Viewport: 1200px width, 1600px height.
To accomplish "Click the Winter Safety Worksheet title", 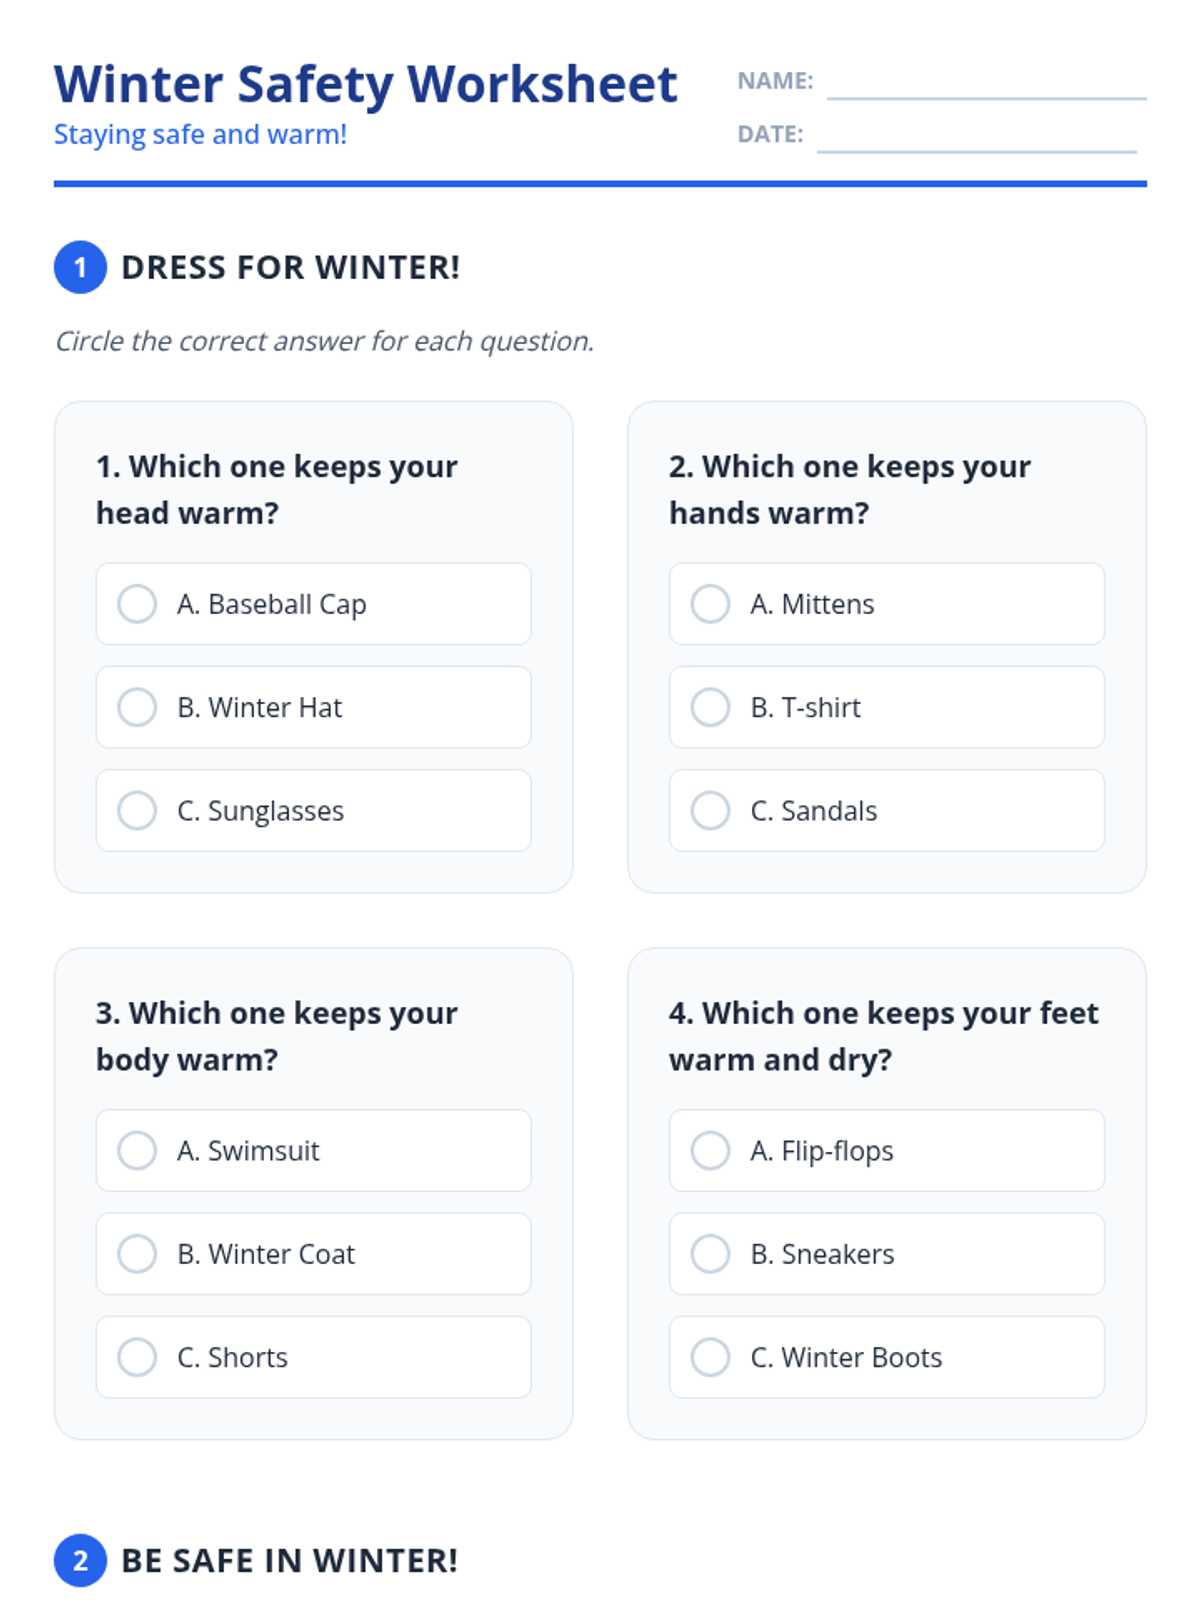I will click(x=366, y=84).
